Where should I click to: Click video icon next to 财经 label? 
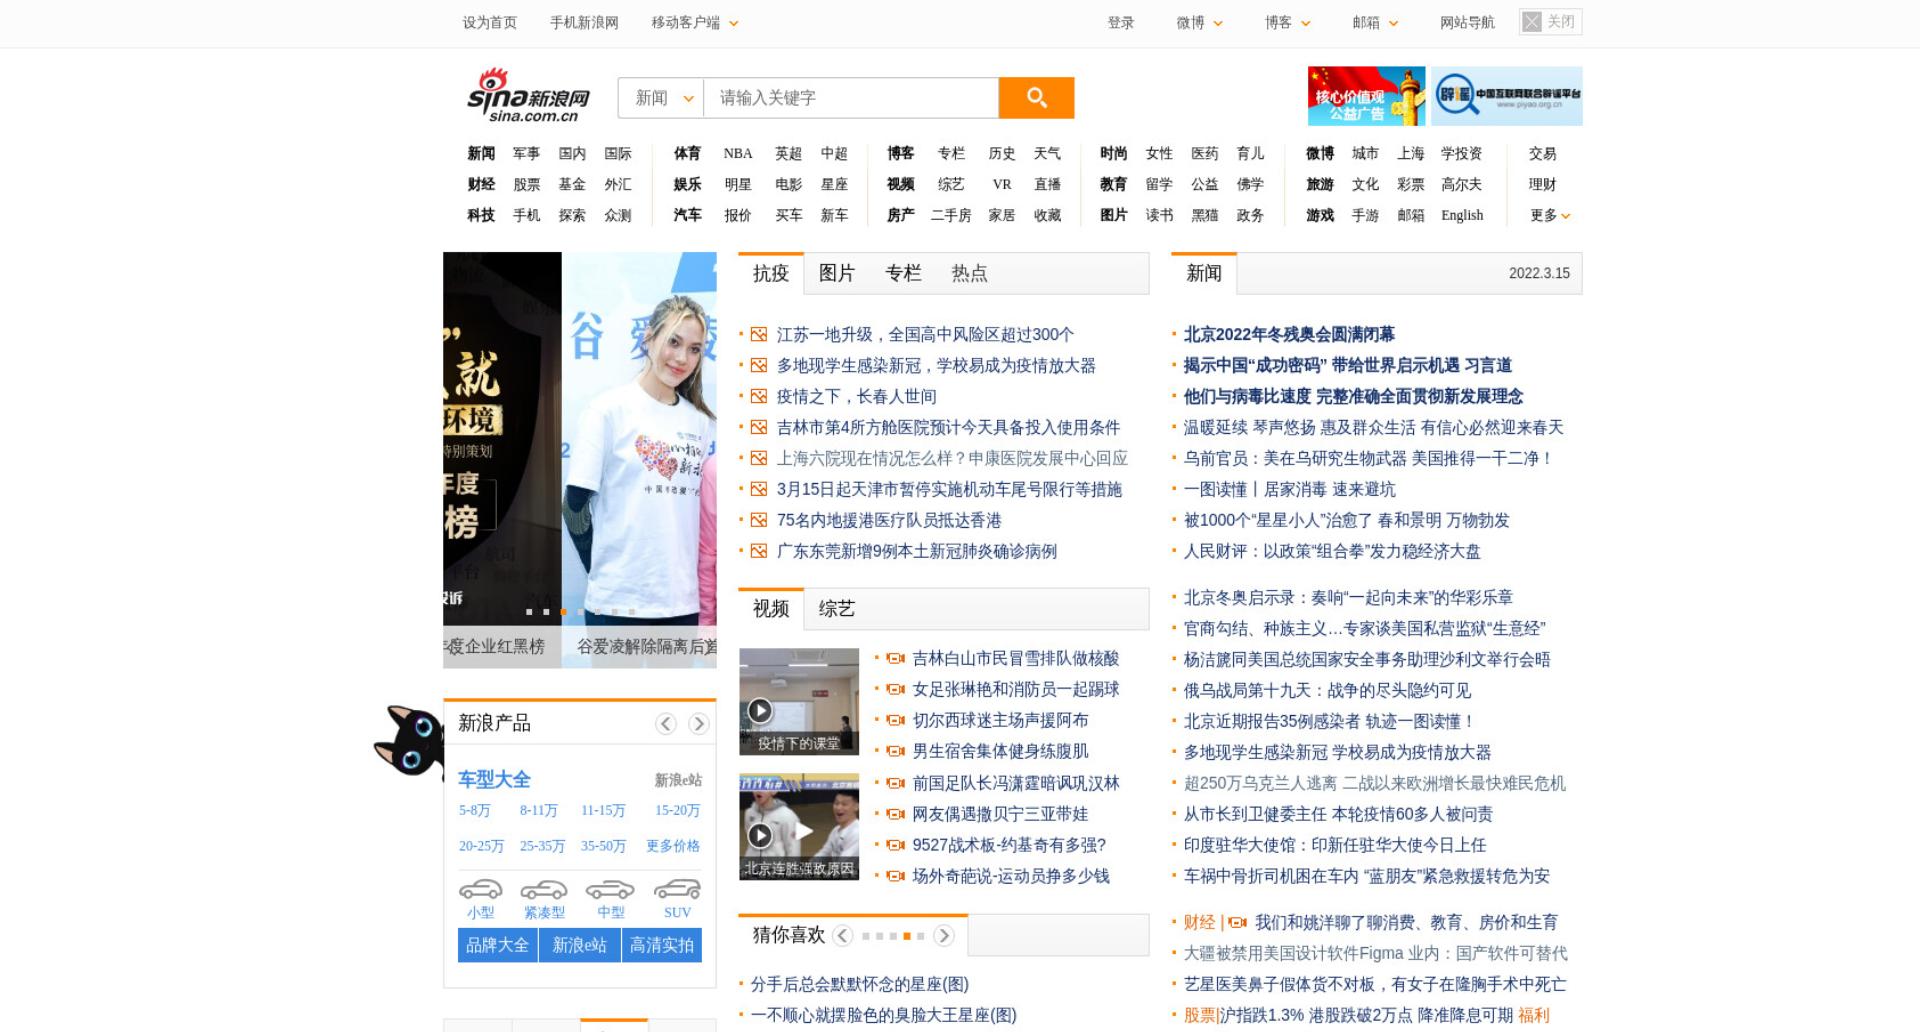1238,923
